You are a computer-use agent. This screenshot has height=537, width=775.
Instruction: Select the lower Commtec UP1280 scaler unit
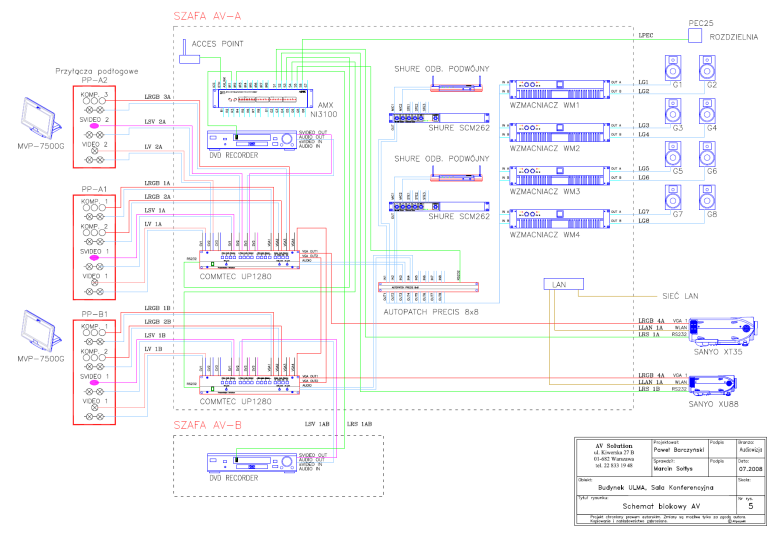click(x=250, y=384)
